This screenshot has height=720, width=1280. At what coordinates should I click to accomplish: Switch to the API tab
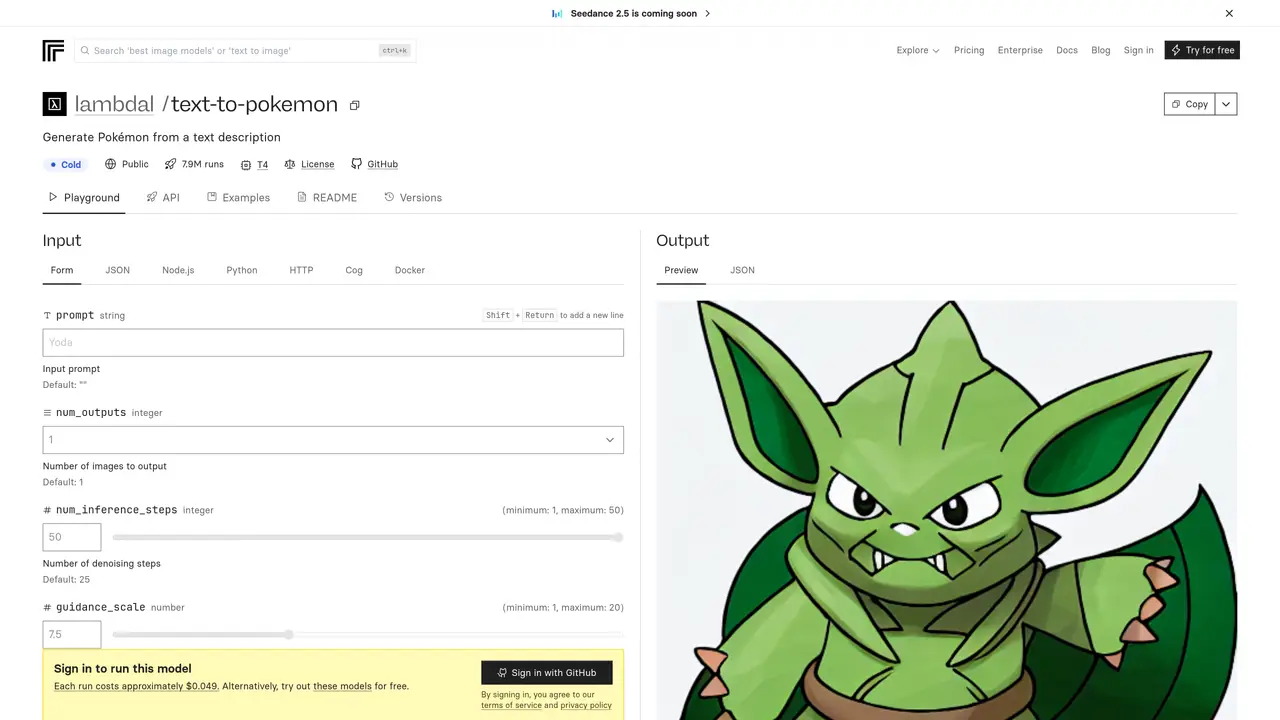[x=163, y=198]
